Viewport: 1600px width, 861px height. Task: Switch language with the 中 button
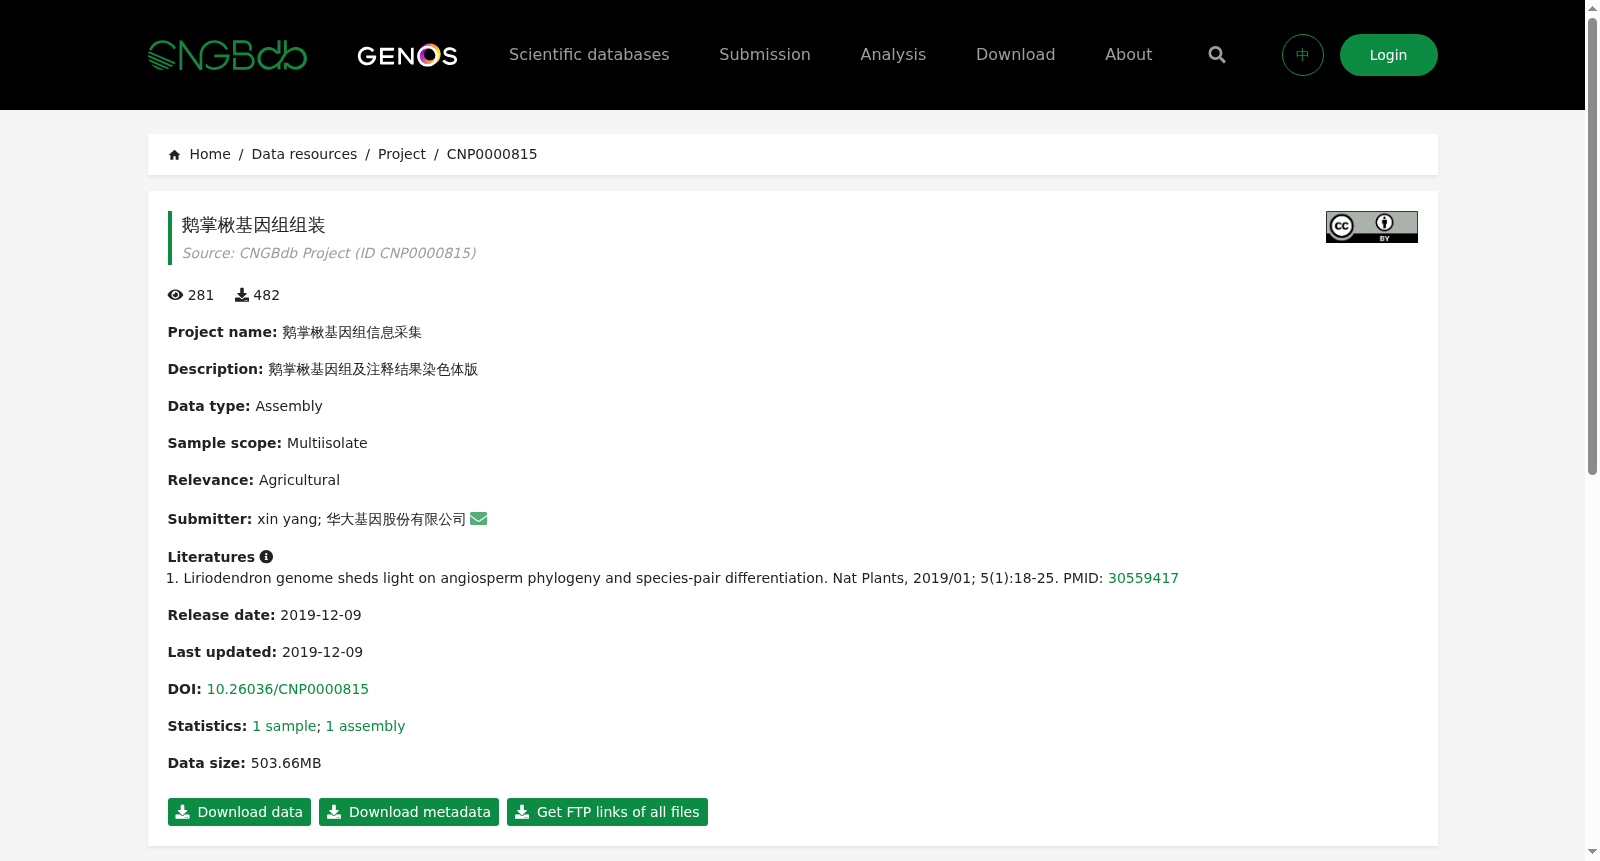click(1303, 55)
